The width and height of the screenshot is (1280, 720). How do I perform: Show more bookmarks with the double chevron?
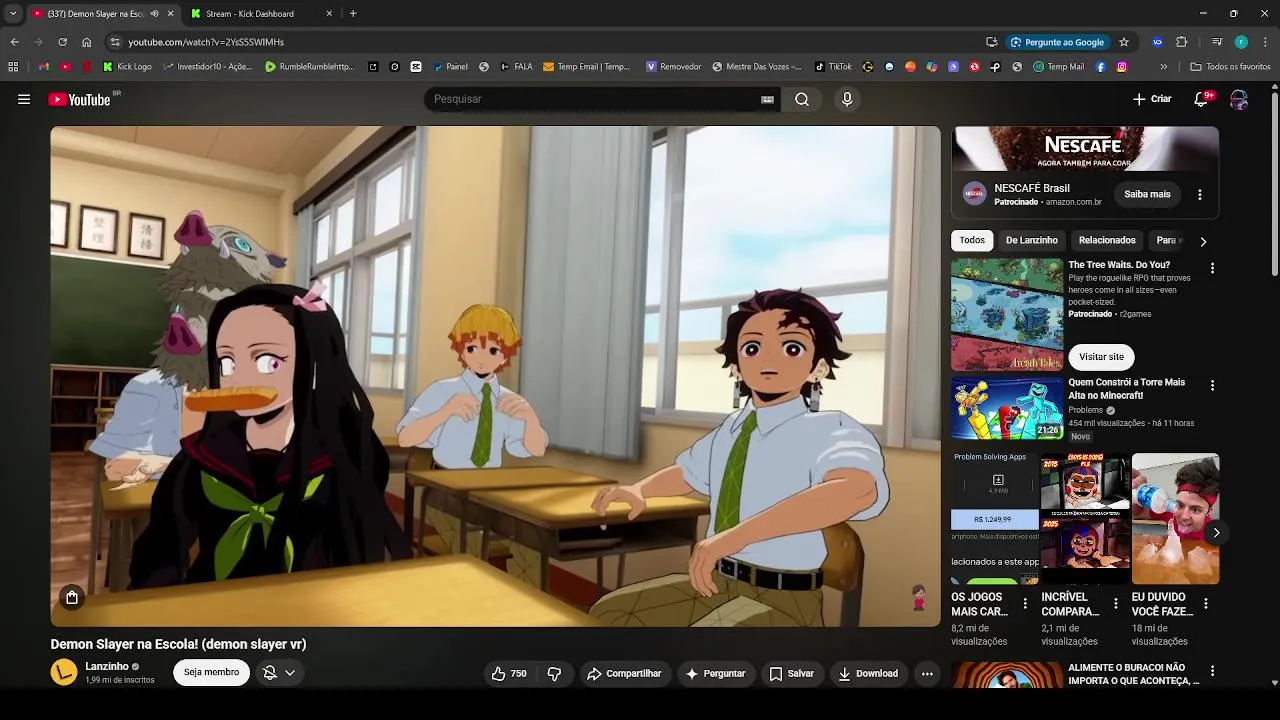[x=1163, y=67]
